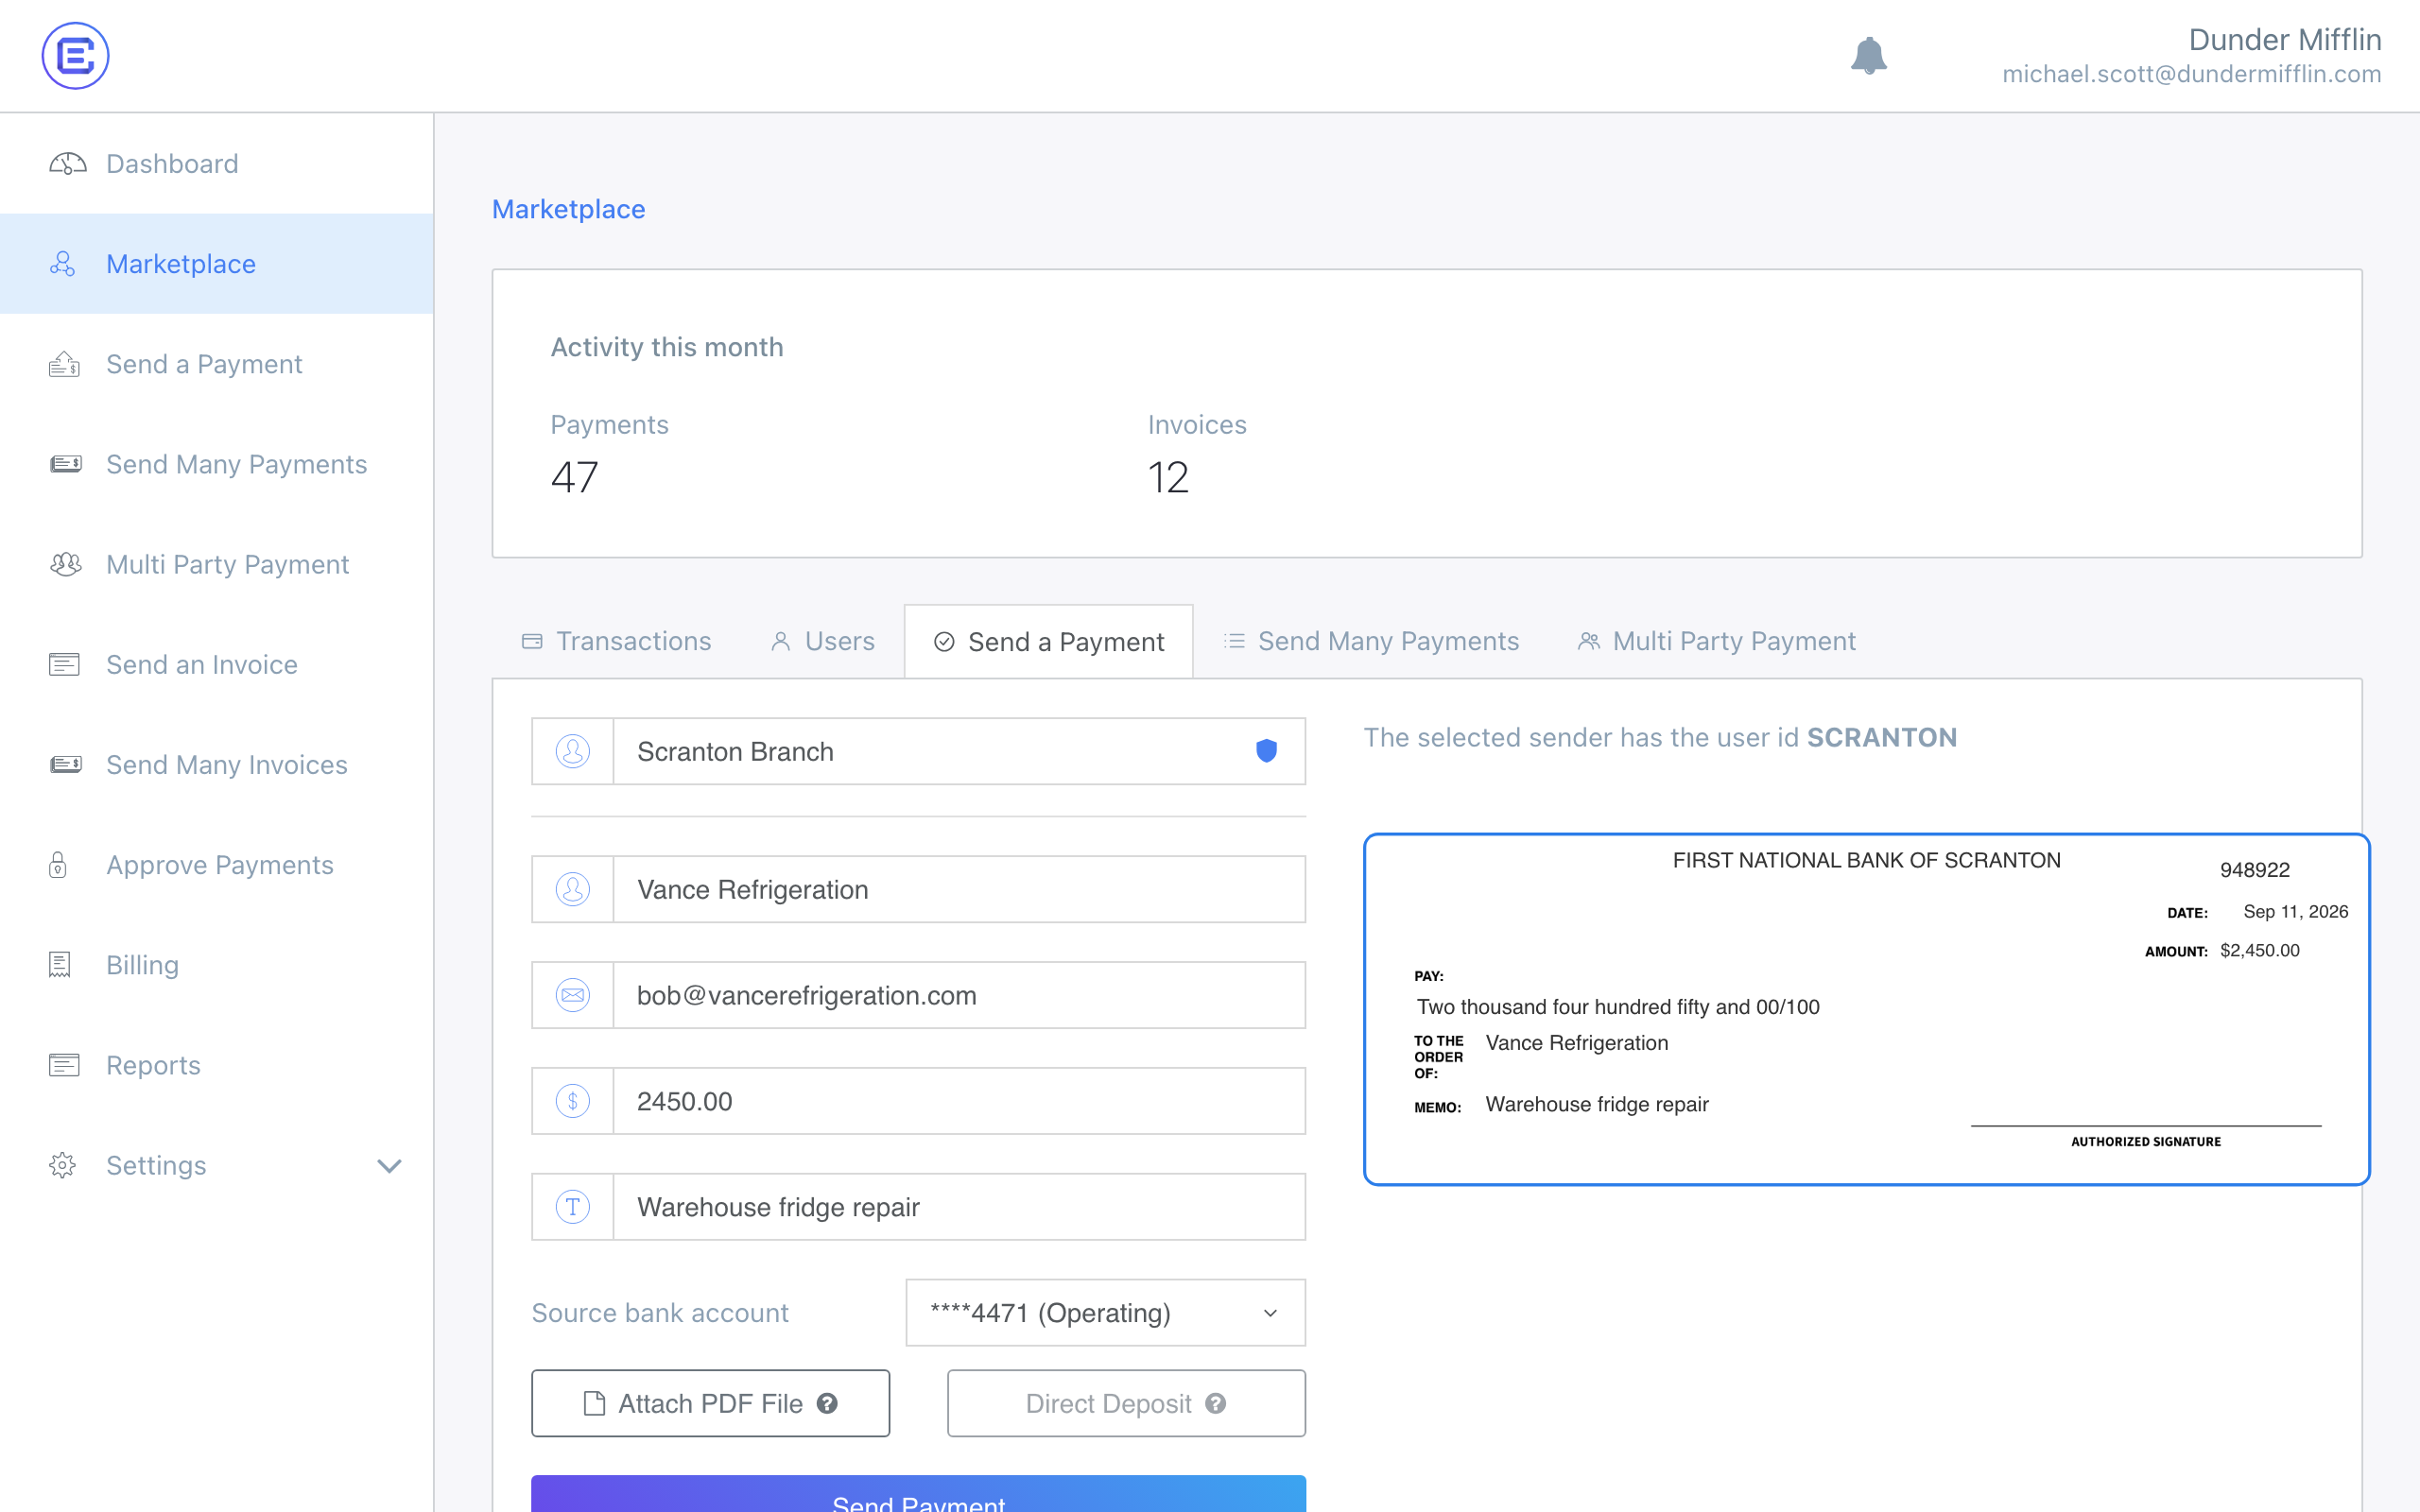Click the blue shield icon in sender field
2420x1512 pixels.
coord(1266,751)
